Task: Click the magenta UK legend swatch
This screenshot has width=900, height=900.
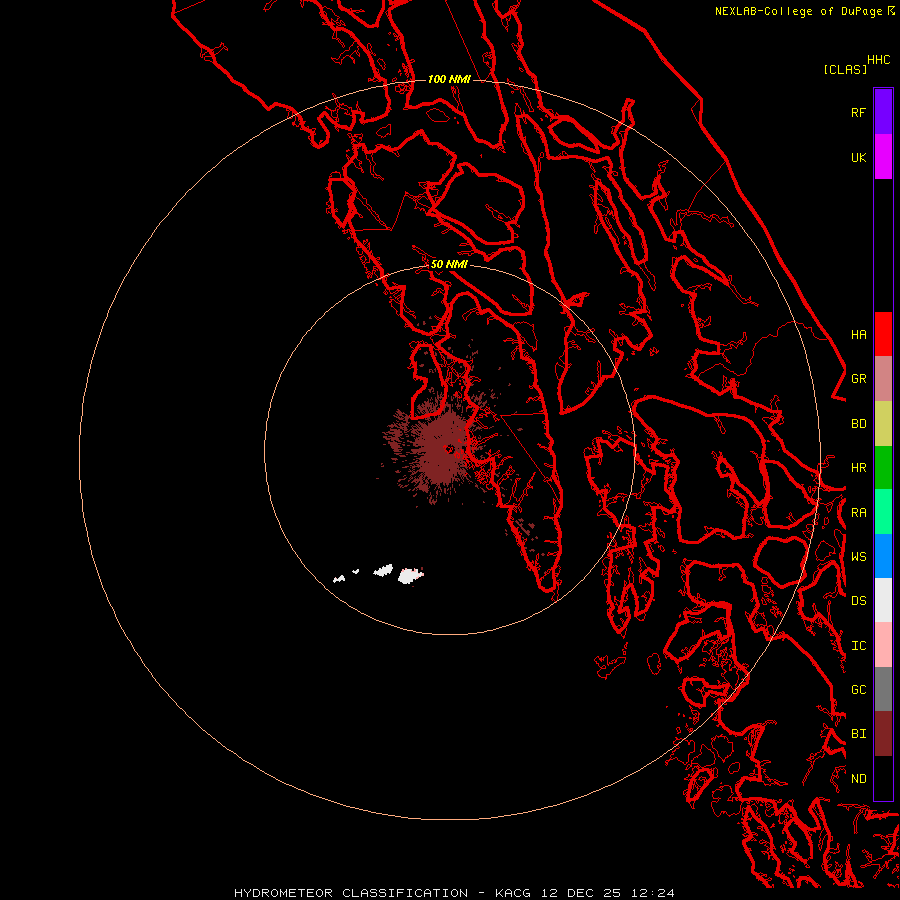Action: coord(883,157)
